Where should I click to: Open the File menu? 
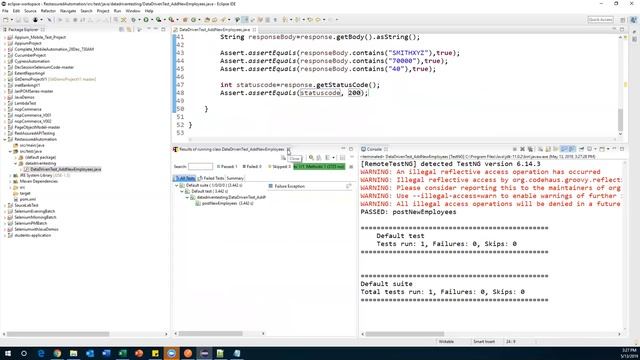coord(5,11)
